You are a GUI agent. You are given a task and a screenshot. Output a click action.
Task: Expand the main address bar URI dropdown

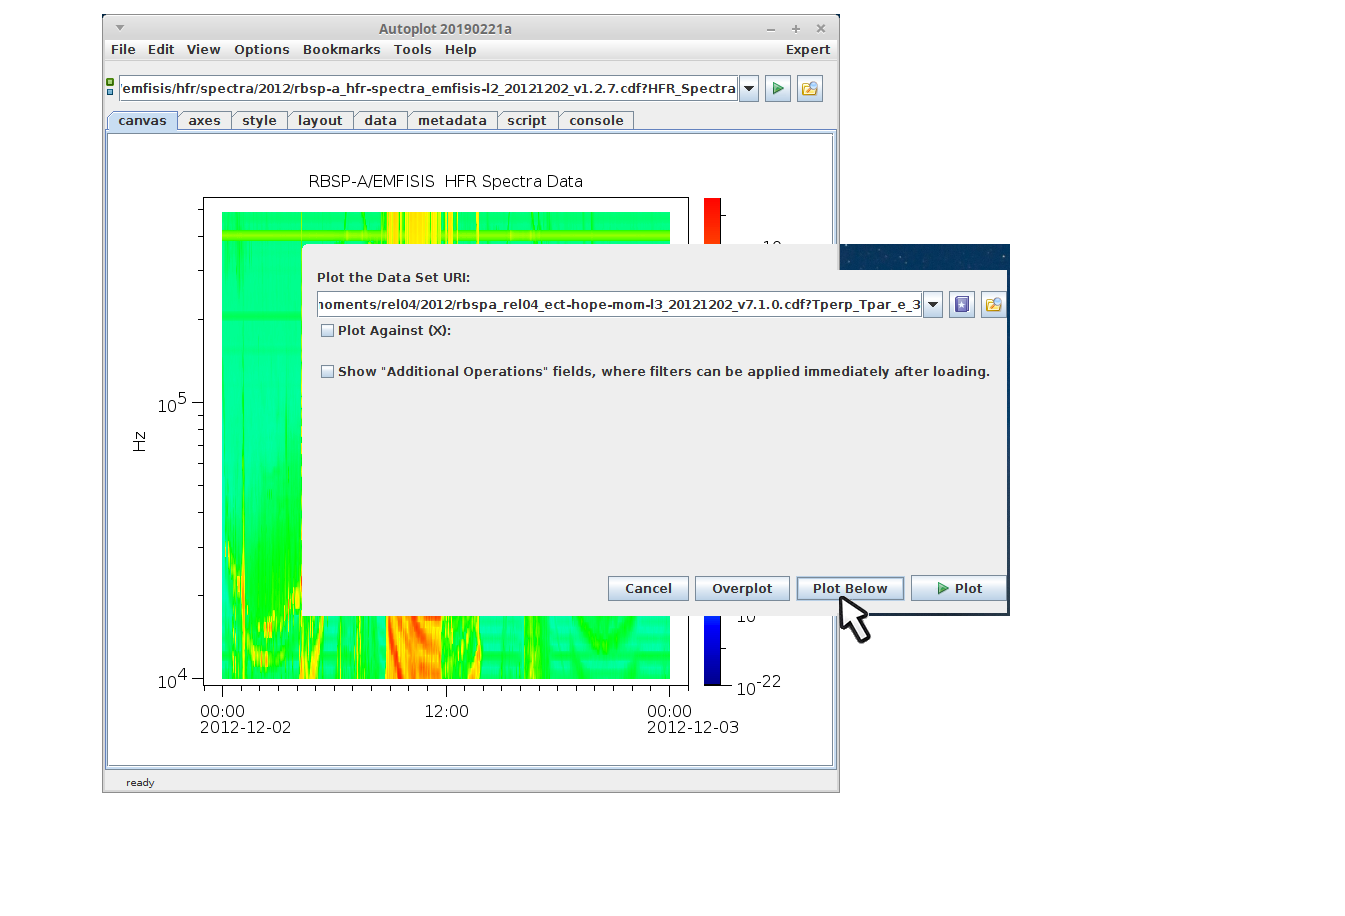coord(749,89)
